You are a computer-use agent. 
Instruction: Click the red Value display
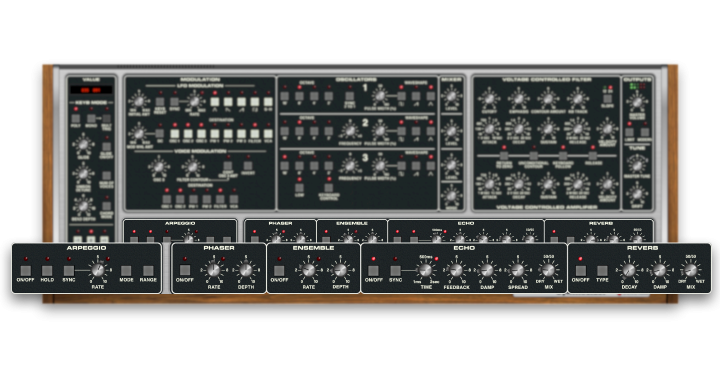pos(91,90)
